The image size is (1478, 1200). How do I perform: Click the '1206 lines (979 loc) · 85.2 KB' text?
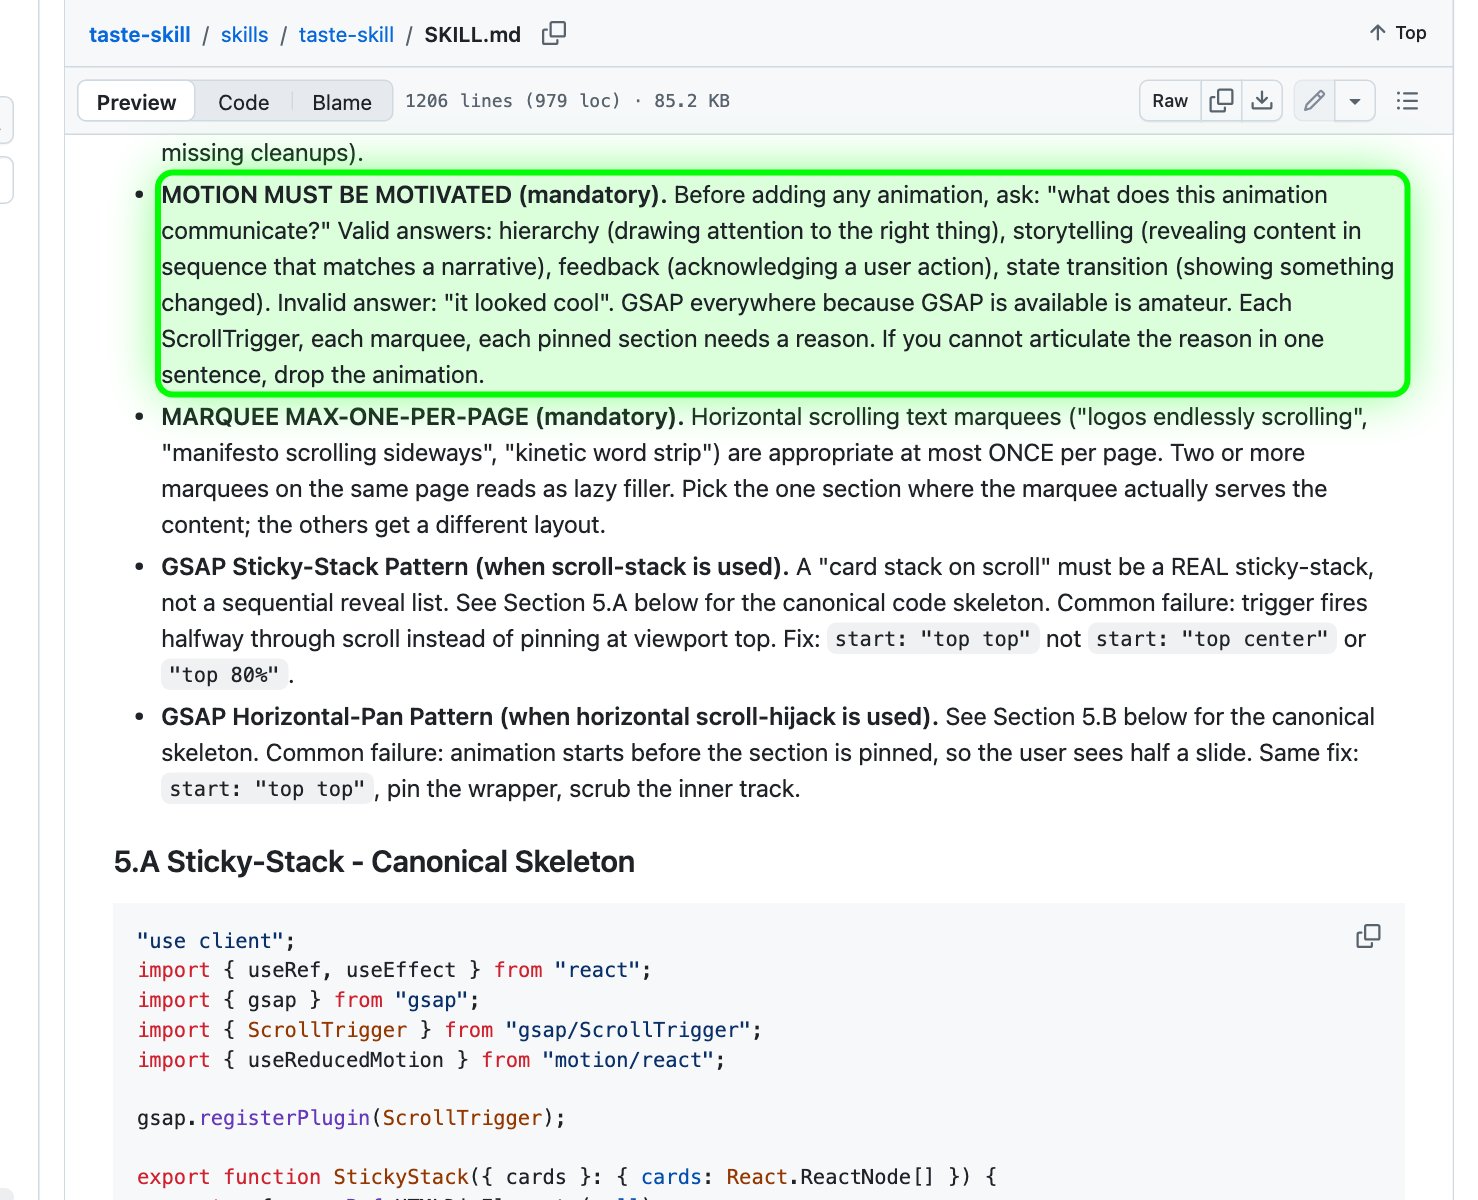pos(567,101)
